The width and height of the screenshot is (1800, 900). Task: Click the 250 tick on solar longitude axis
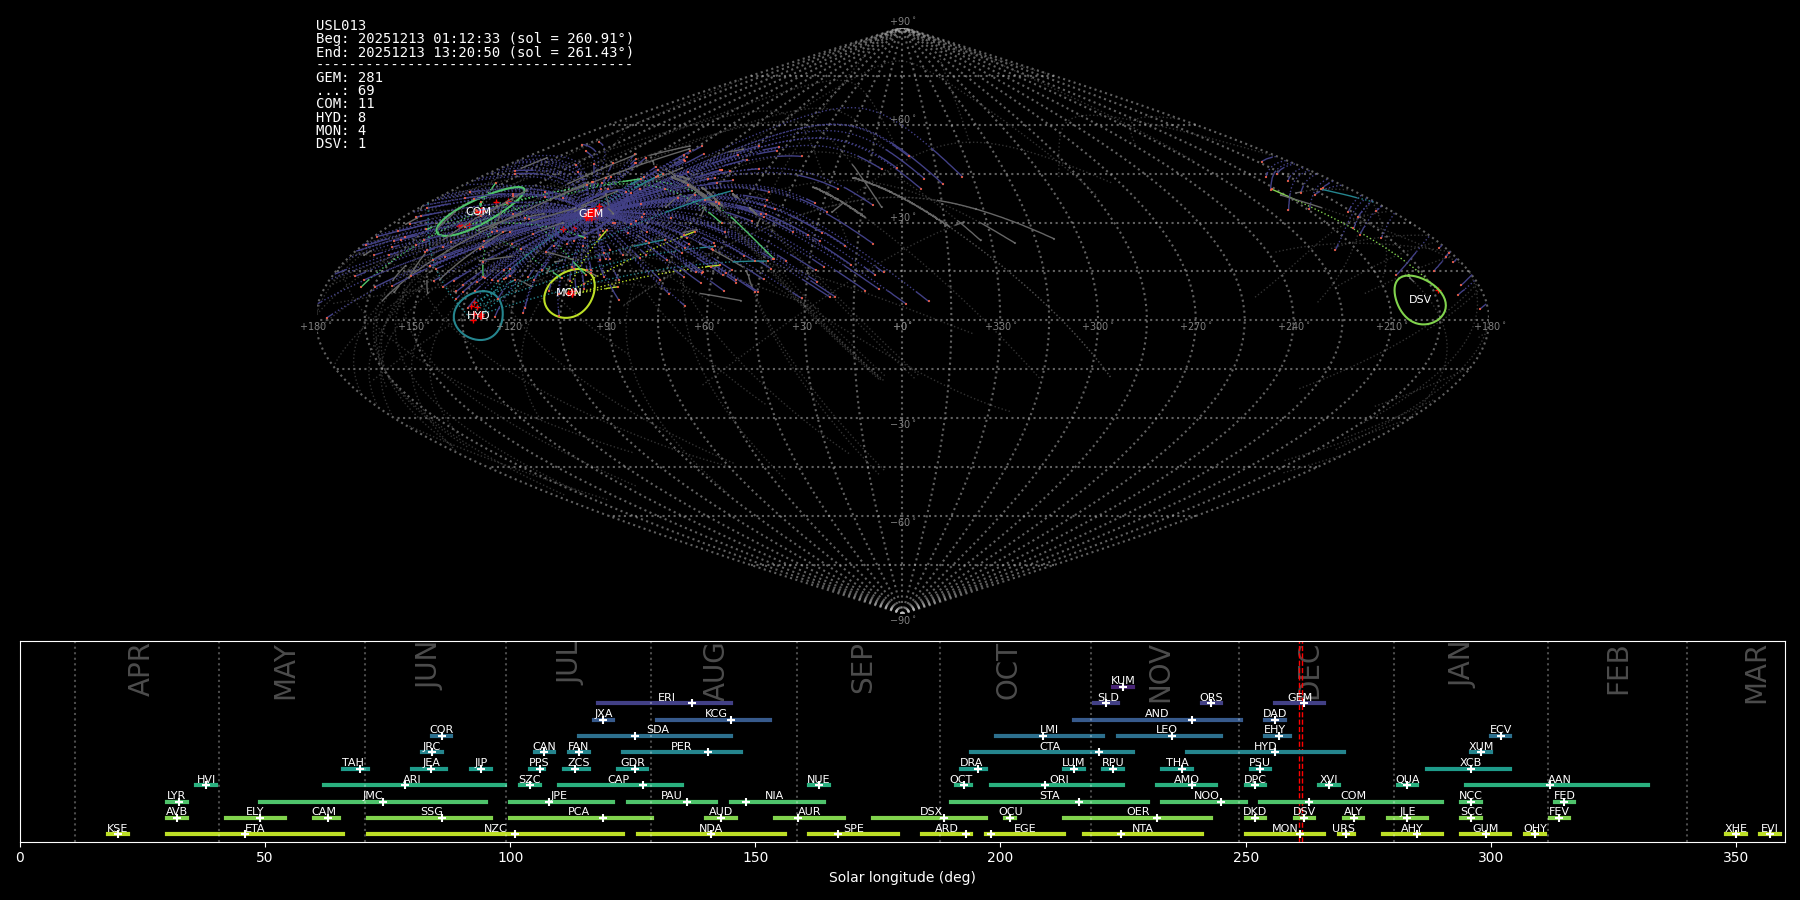[x=1245, y=857]
